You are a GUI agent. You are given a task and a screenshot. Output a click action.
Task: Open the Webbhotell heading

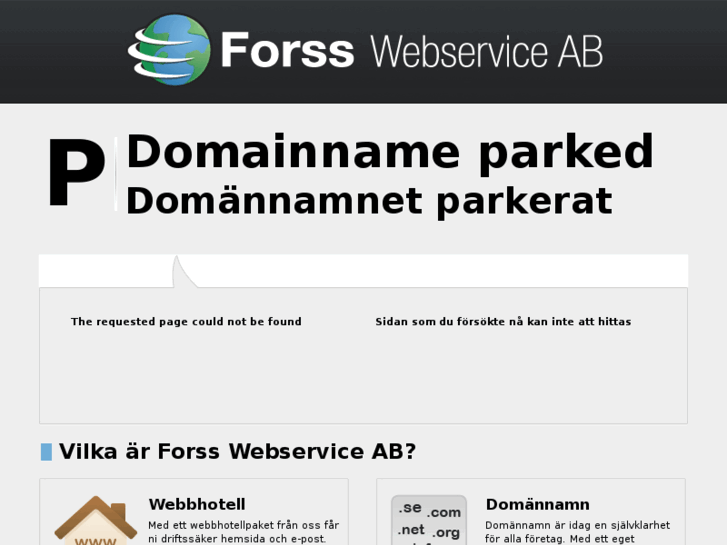pyautogui.click(x=197, y=504)
